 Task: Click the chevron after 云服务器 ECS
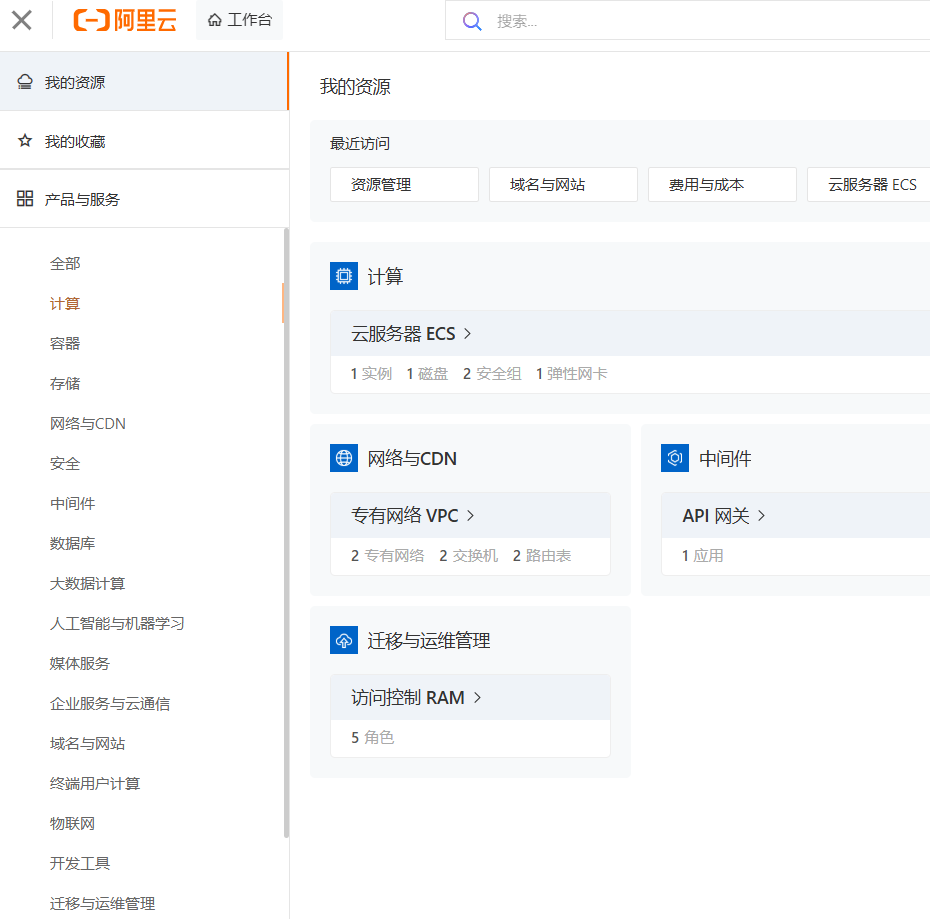tap(467, 334)
